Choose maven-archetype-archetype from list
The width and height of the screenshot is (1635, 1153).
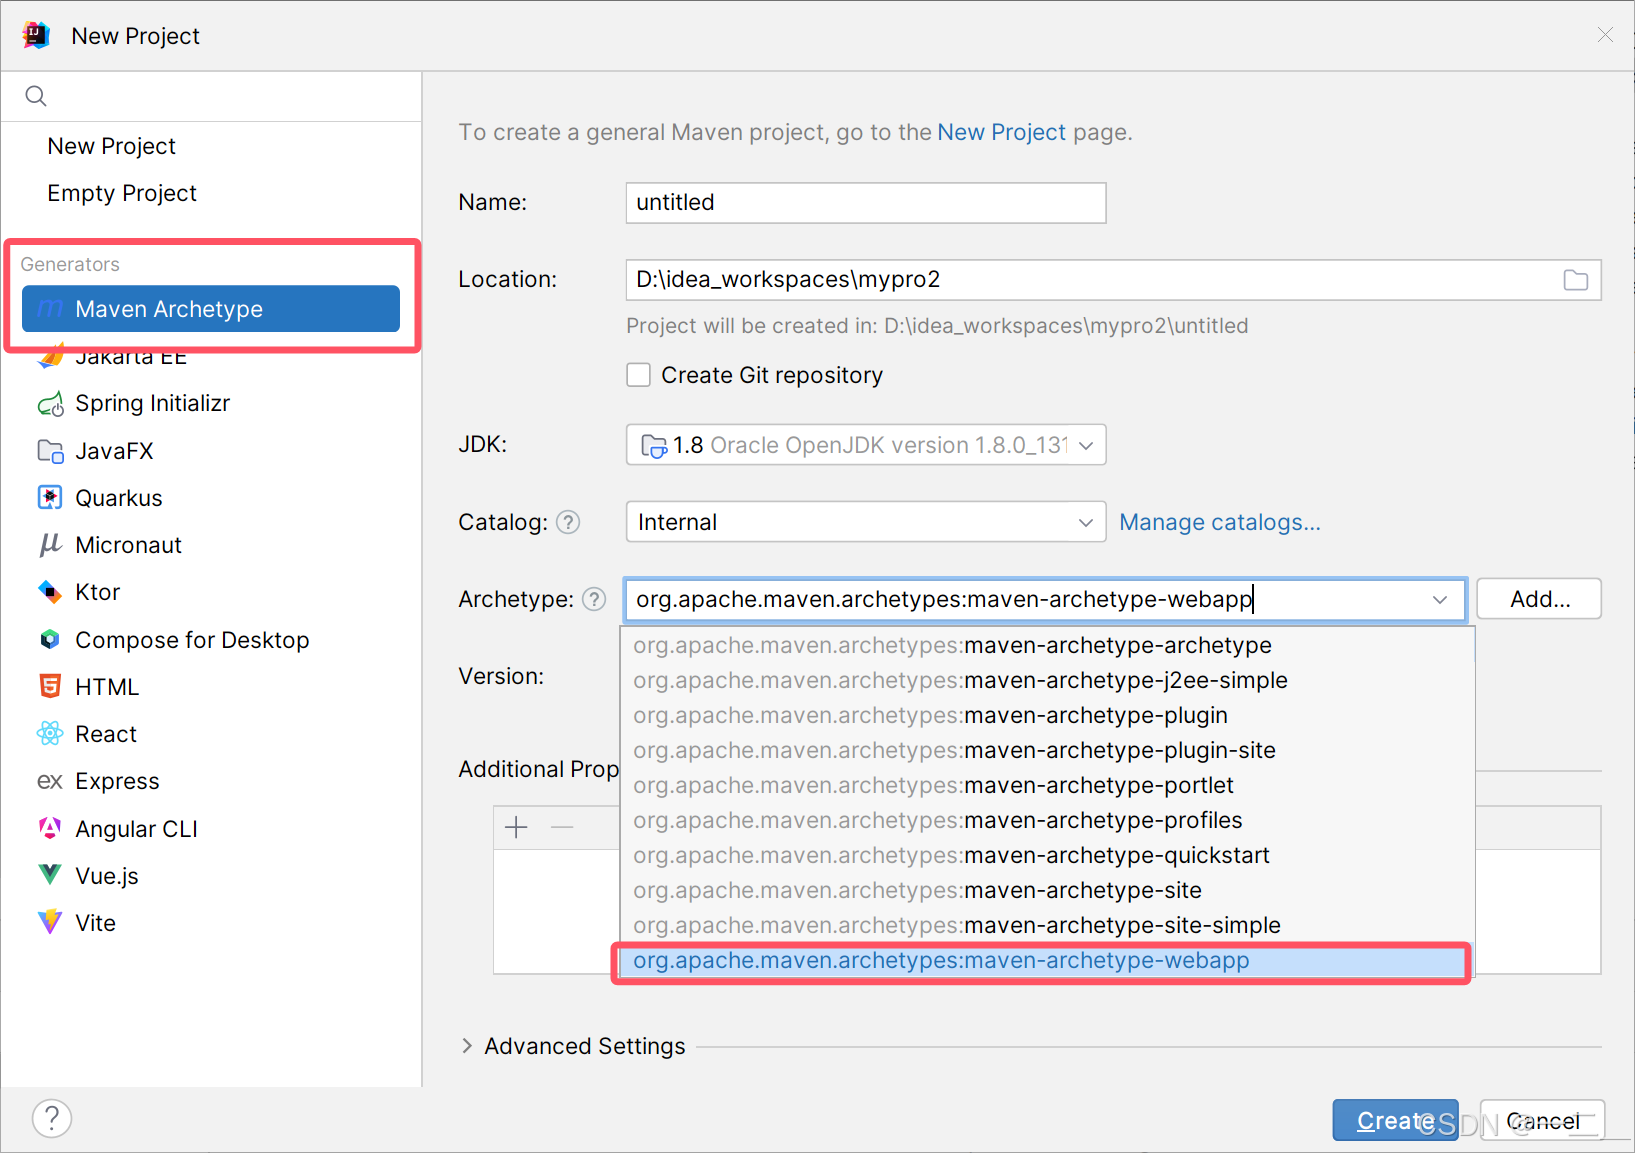(1047, 645)
